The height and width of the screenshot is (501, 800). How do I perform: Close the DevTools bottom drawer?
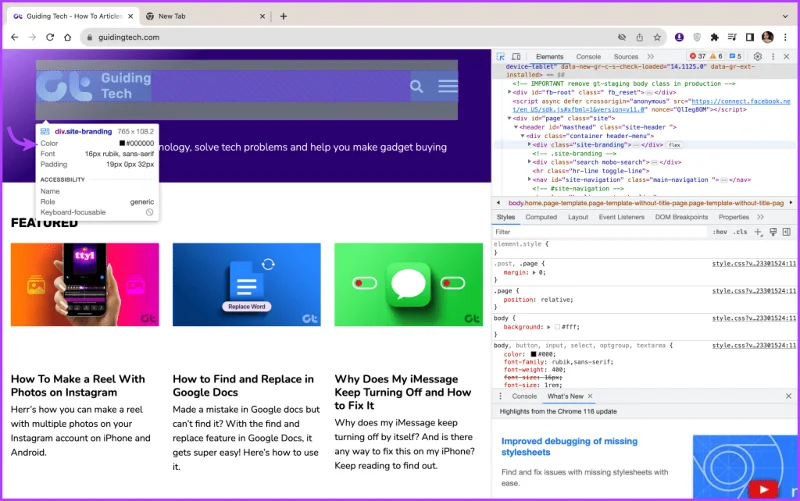click(788, 396)
